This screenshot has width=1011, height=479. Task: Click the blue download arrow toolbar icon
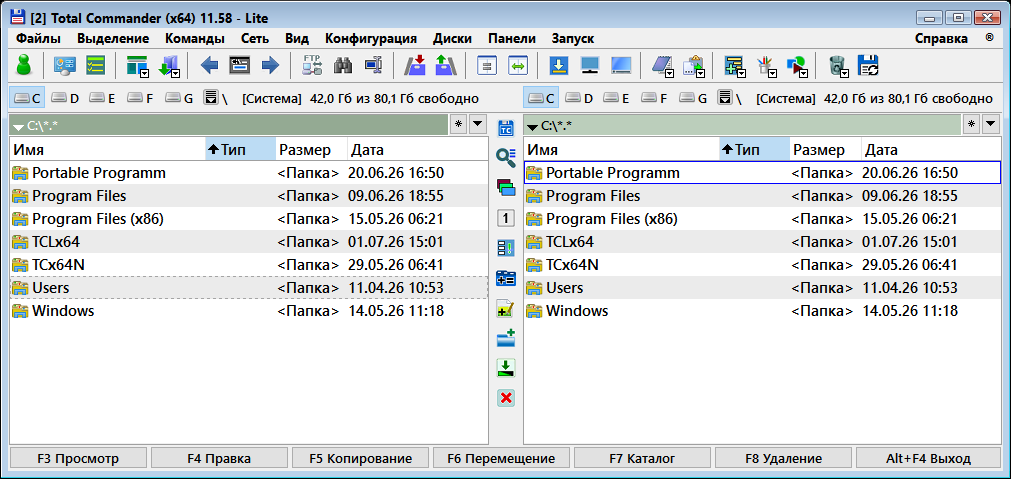pos(559,65)
